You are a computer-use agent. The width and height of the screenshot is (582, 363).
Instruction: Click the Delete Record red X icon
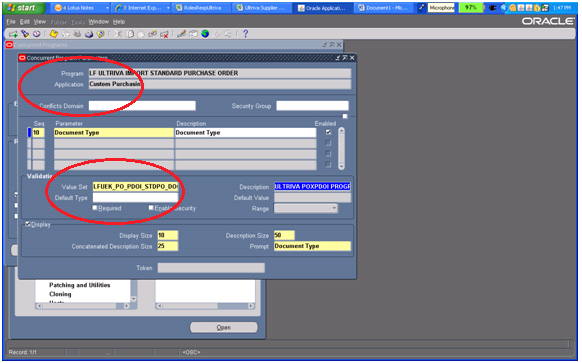pyautogui.click(x=164, y=34)
